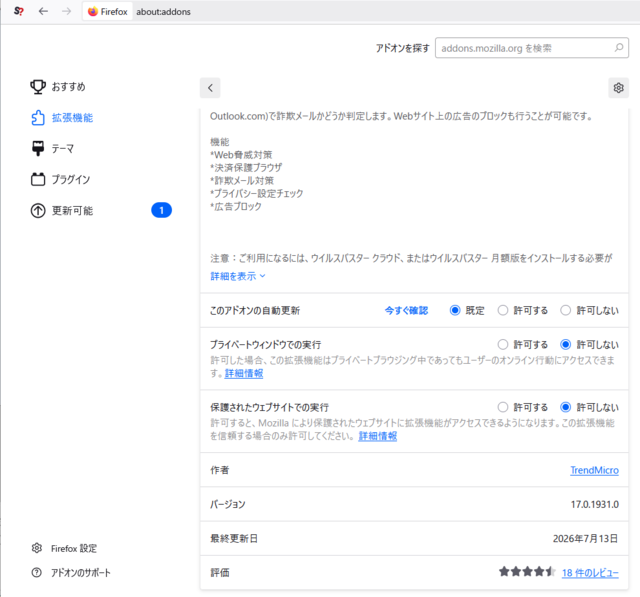Click the blue update count badge
The height and width of the screenshot is (597, 640).
162,210
